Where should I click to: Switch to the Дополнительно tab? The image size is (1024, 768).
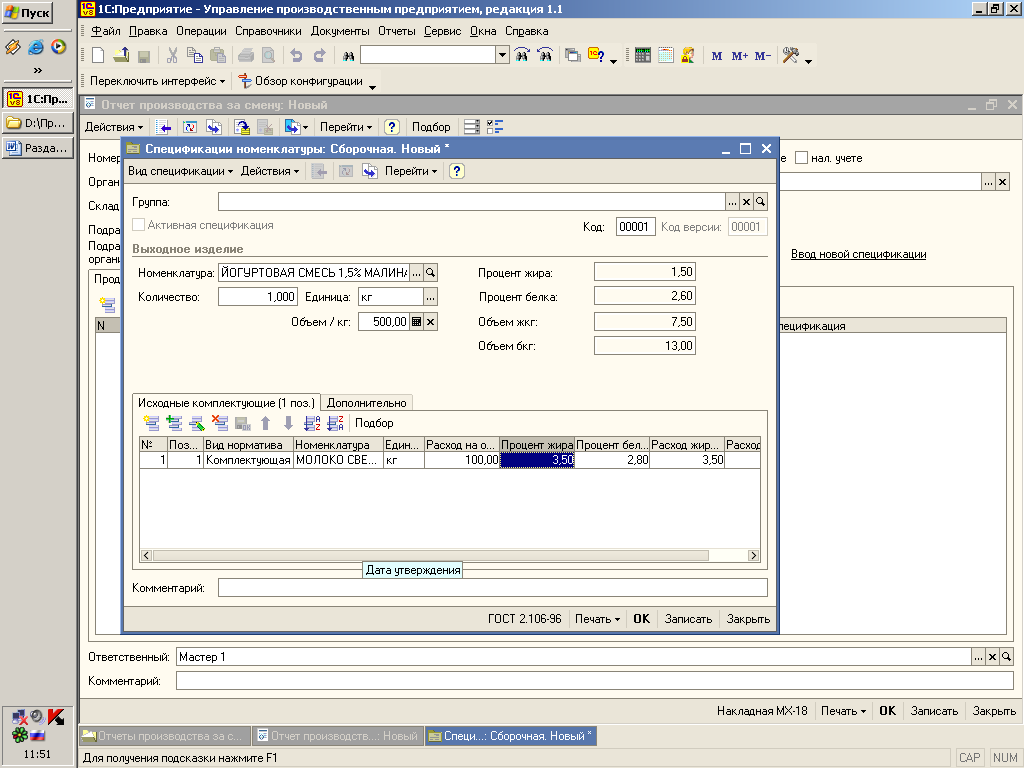(366, 403)
